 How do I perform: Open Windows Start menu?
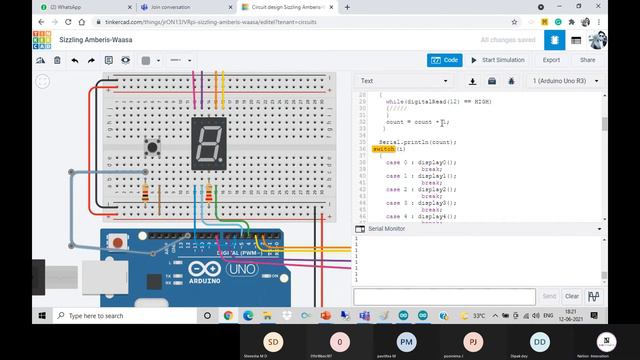[x=42, y=316]
